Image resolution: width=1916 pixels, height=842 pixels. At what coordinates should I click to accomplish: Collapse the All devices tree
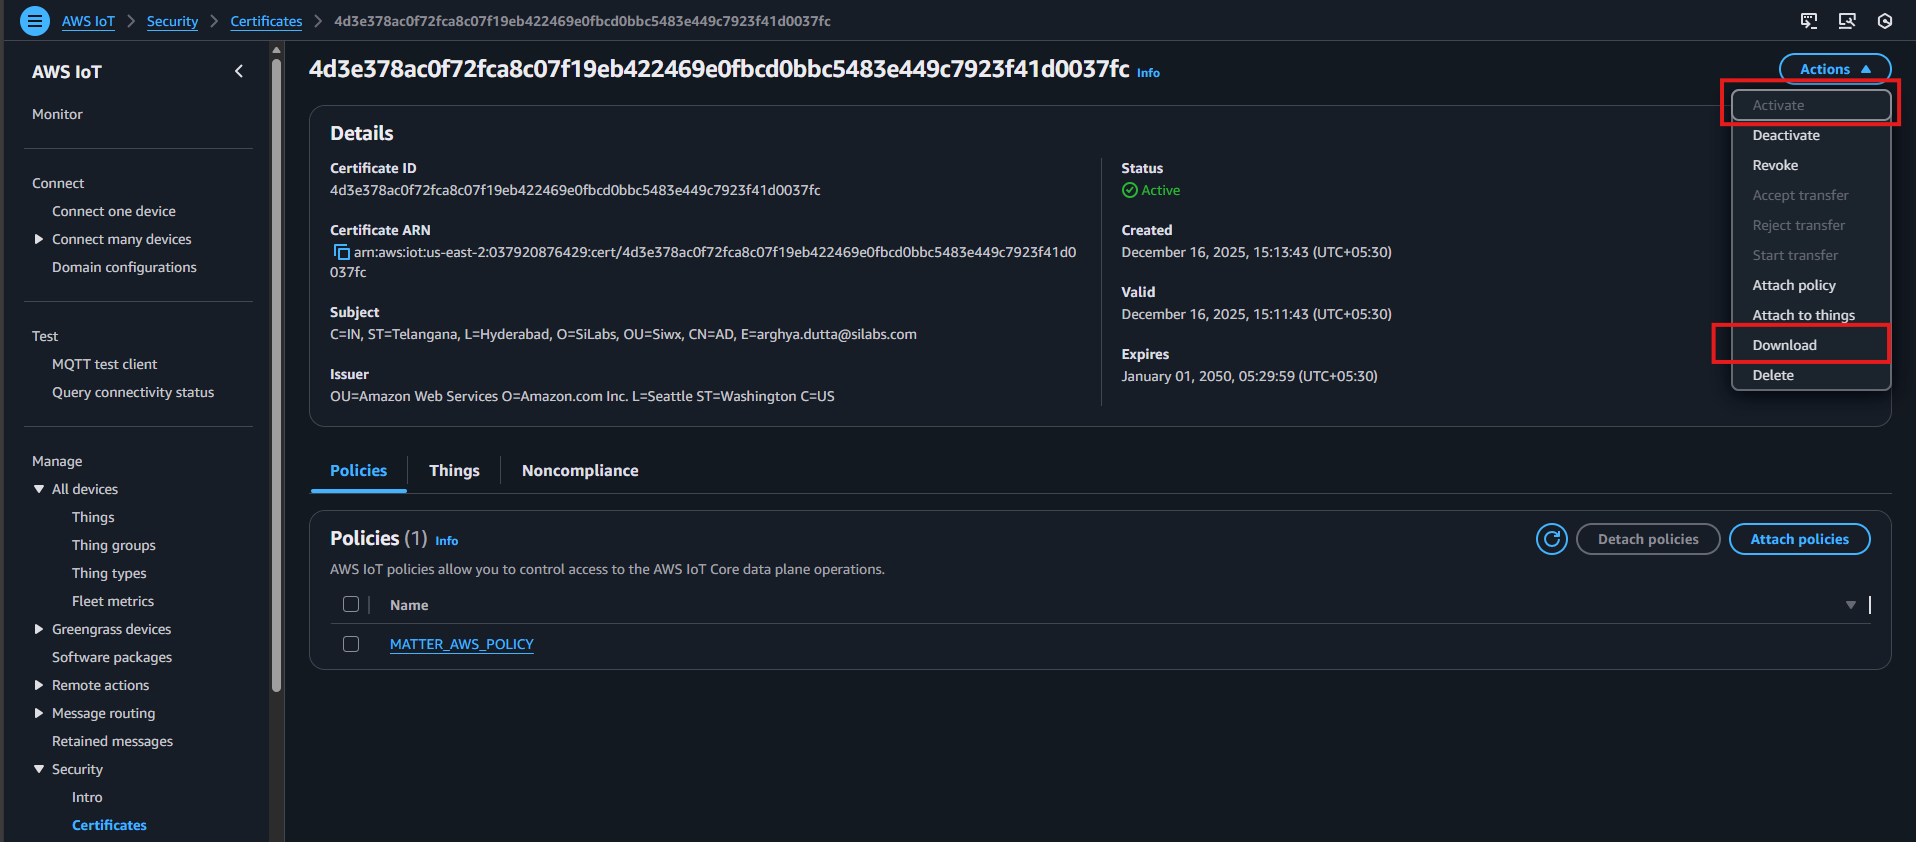(x=39, y=489)
